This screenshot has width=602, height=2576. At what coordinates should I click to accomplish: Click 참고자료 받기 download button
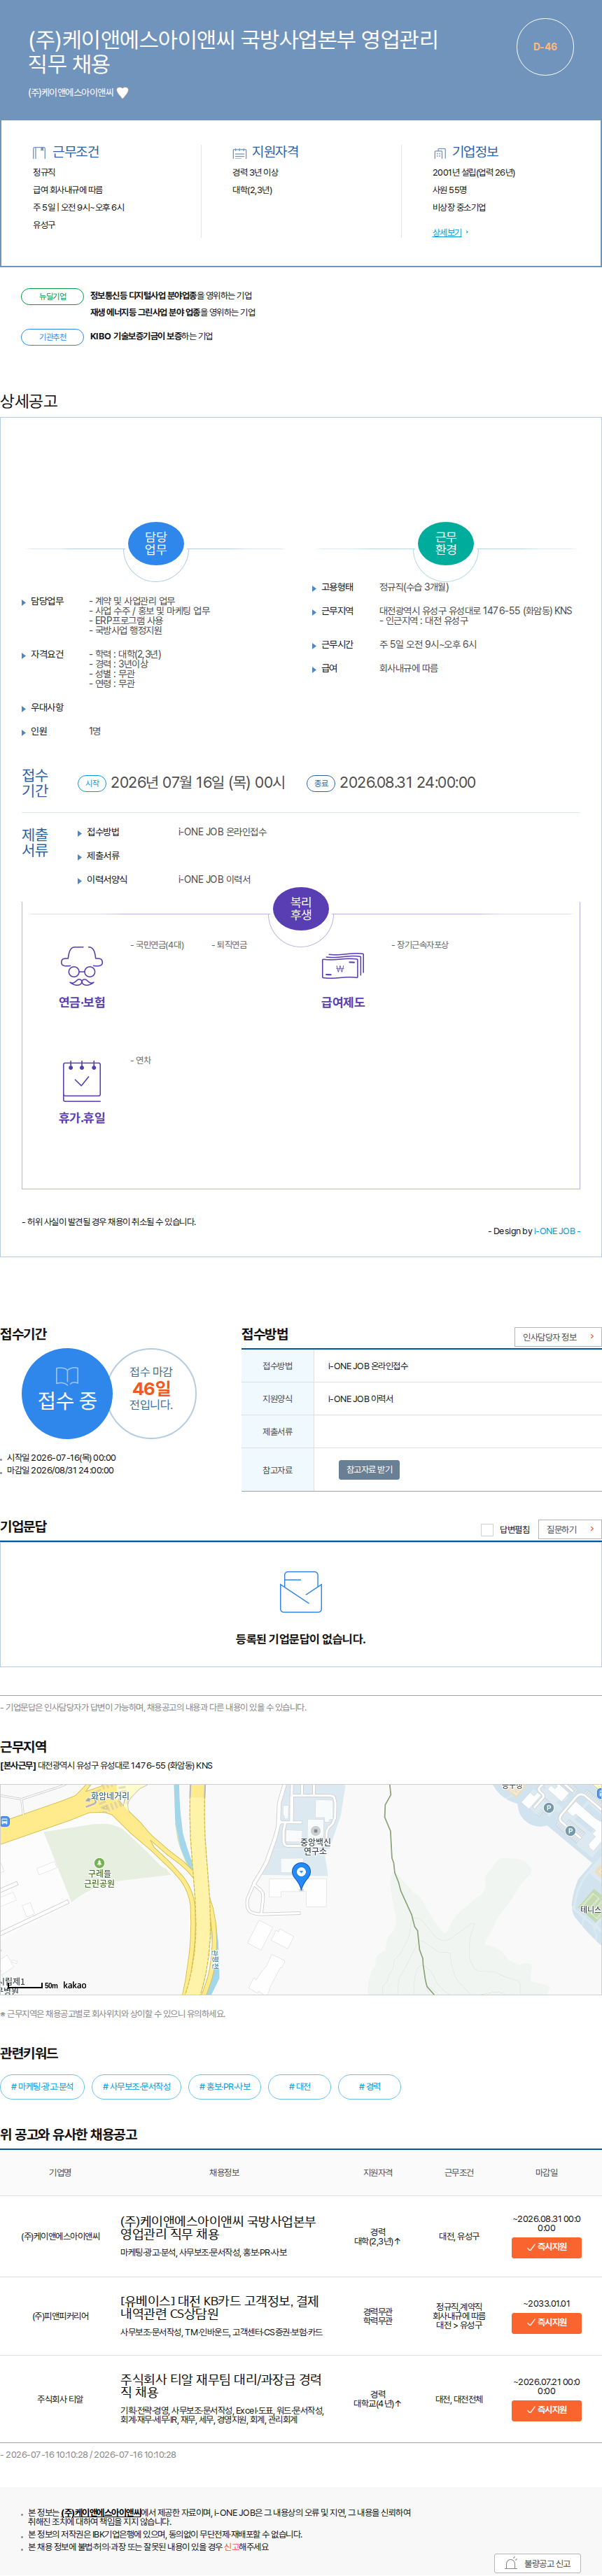[369, 1469]
